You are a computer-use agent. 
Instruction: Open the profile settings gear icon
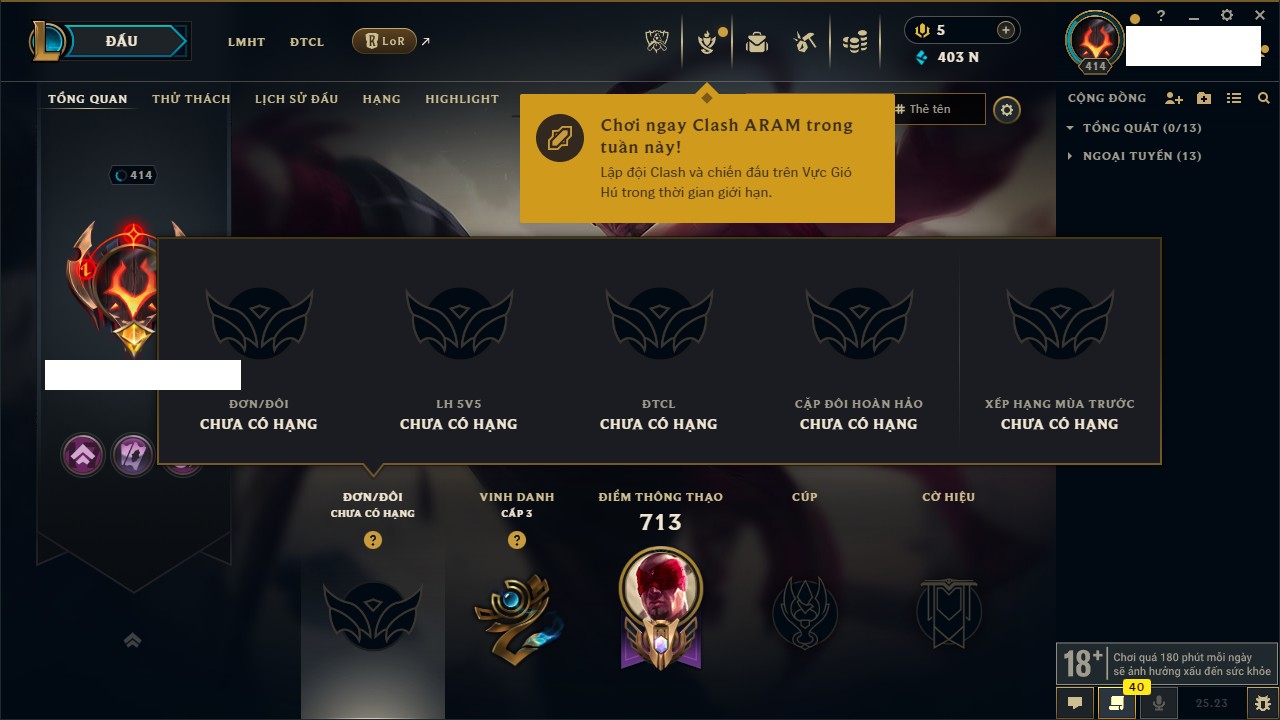pyautogui.click(x=1007, y=110)
